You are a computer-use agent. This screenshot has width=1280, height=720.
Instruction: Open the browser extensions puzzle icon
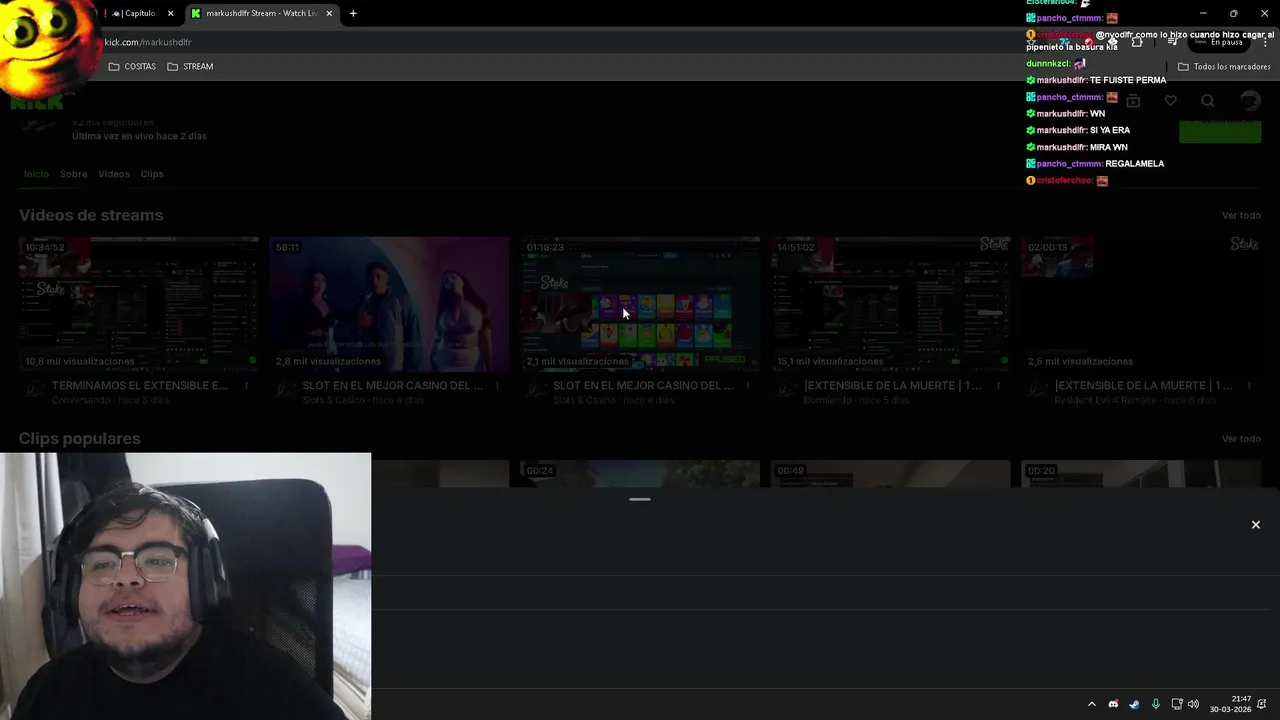[x=1137, y=42]
